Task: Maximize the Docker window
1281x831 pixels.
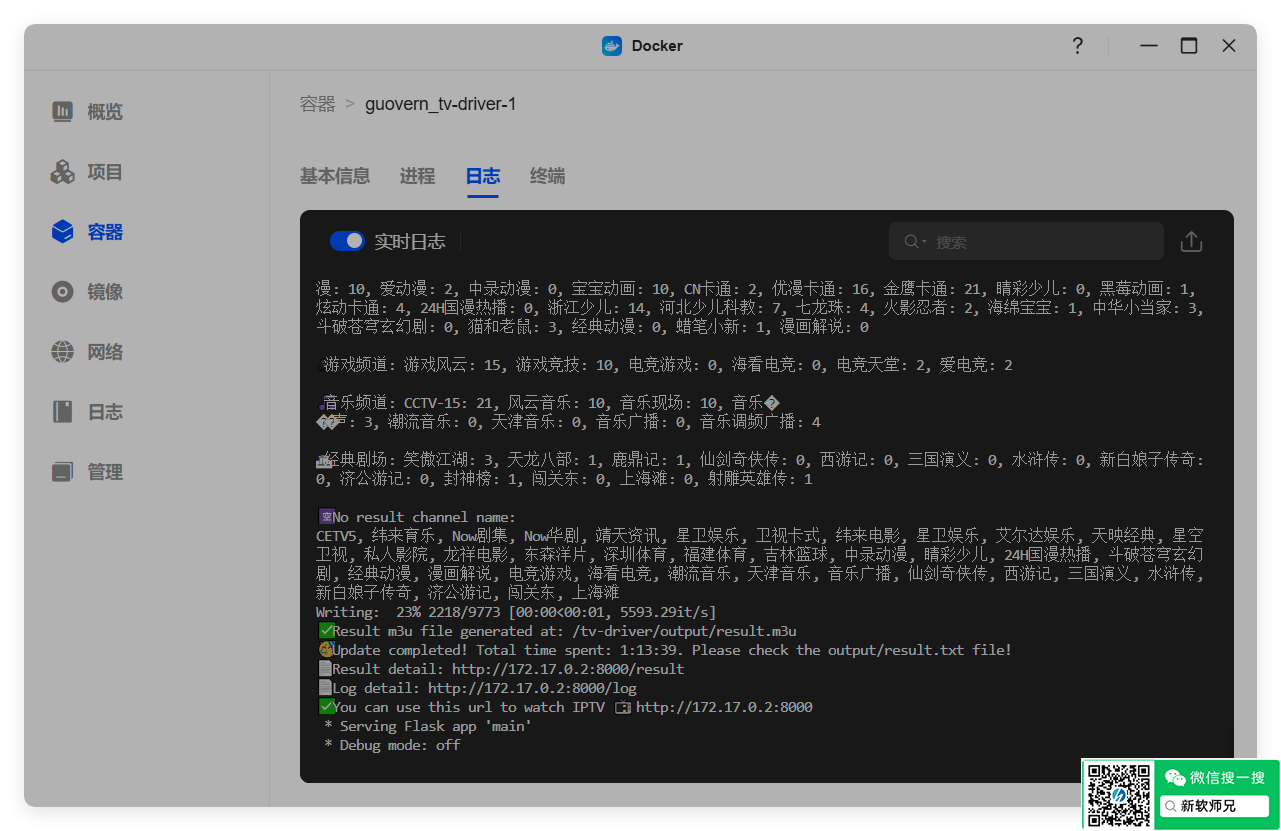Action: coord(1189,46)
